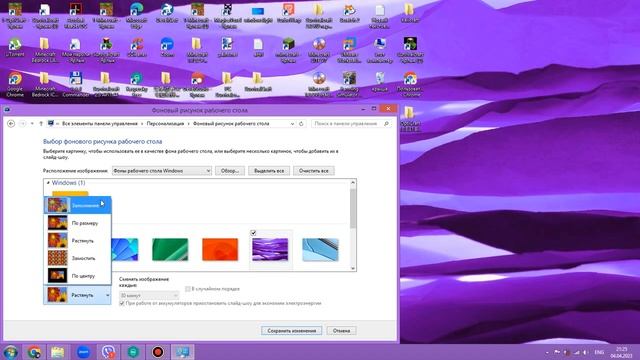This screenshot has width=640, height=360.
Task: Click Персонализация in the breadcrumb
Action: pyautogui.click(x=165, y=124)
